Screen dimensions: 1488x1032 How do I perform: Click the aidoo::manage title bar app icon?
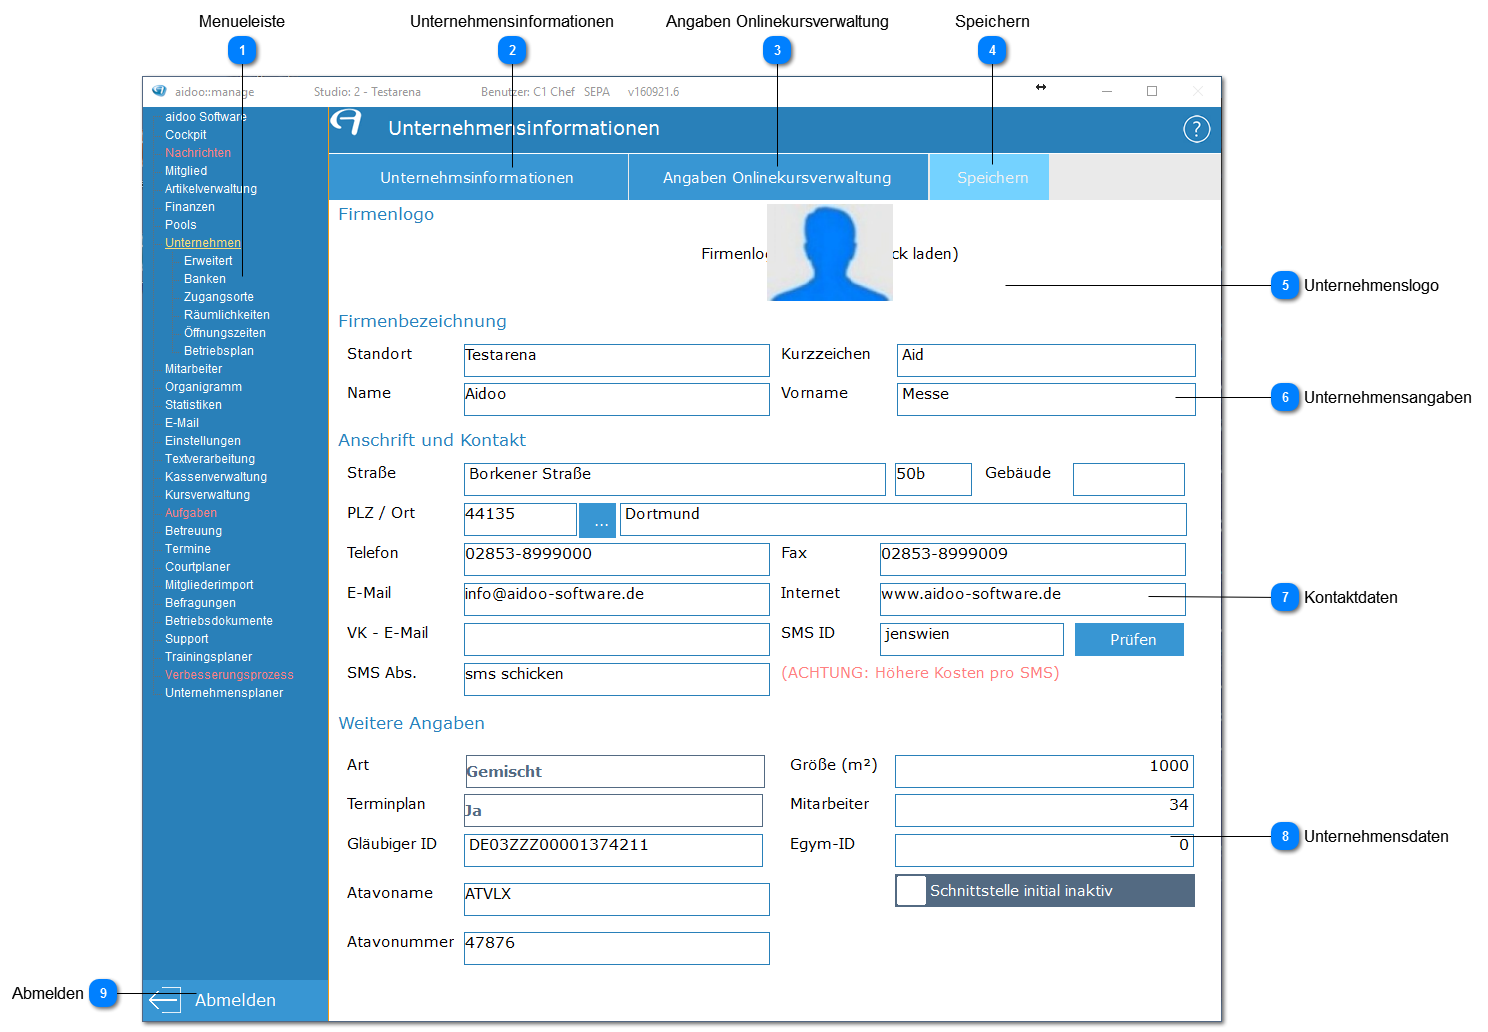pyautogui.click(x=159, y=91)
